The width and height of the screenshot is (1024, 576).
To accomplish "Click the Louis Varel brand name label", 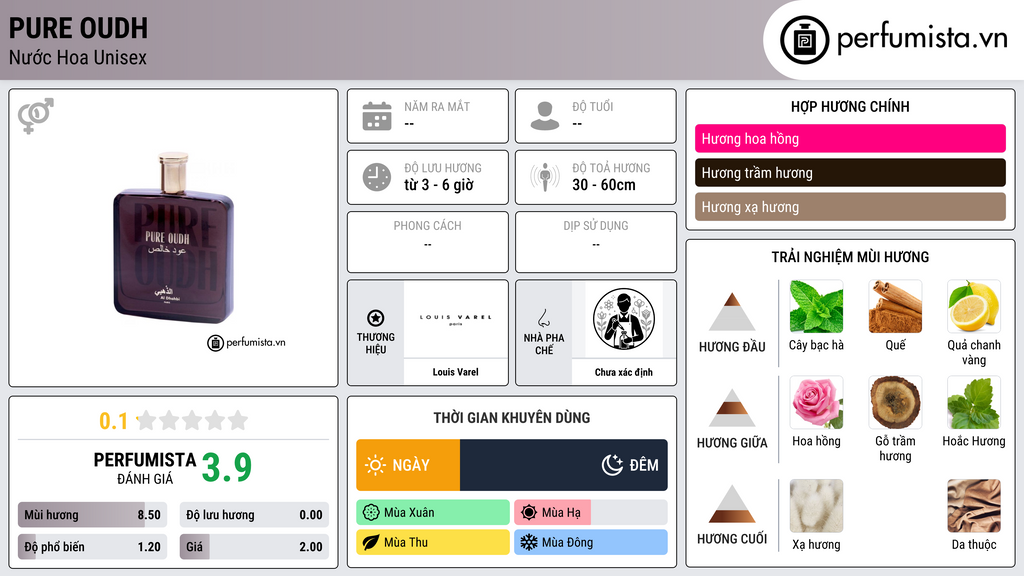I will click(x=455, y=372).
